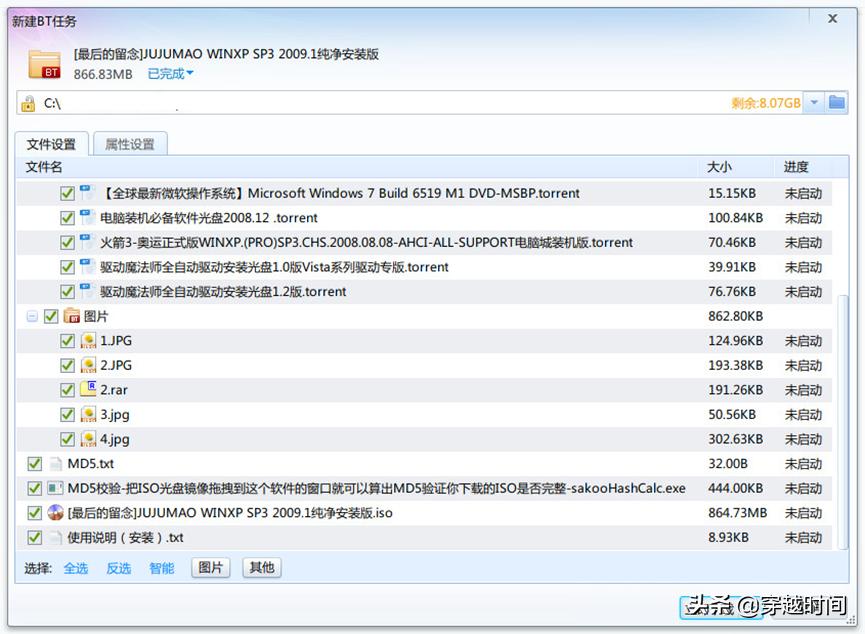Click the WinRAR archive icon next to 2.rar
Screen dimensions: 865x634
click(x=88, y=389)
